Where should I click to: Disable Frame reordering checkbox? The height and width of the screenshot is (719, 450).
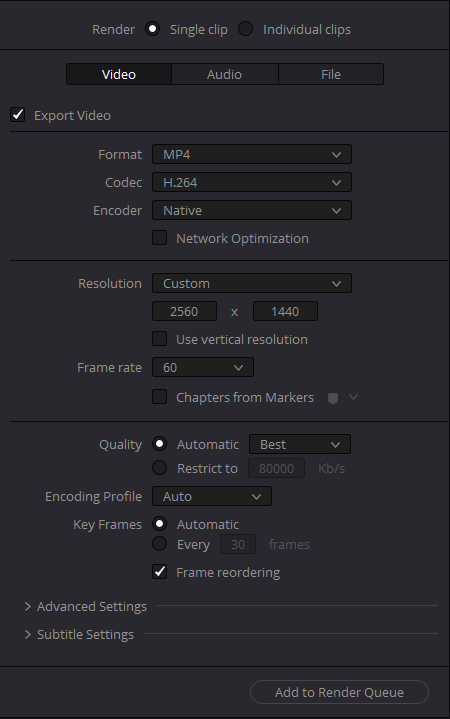pos(160,572)
